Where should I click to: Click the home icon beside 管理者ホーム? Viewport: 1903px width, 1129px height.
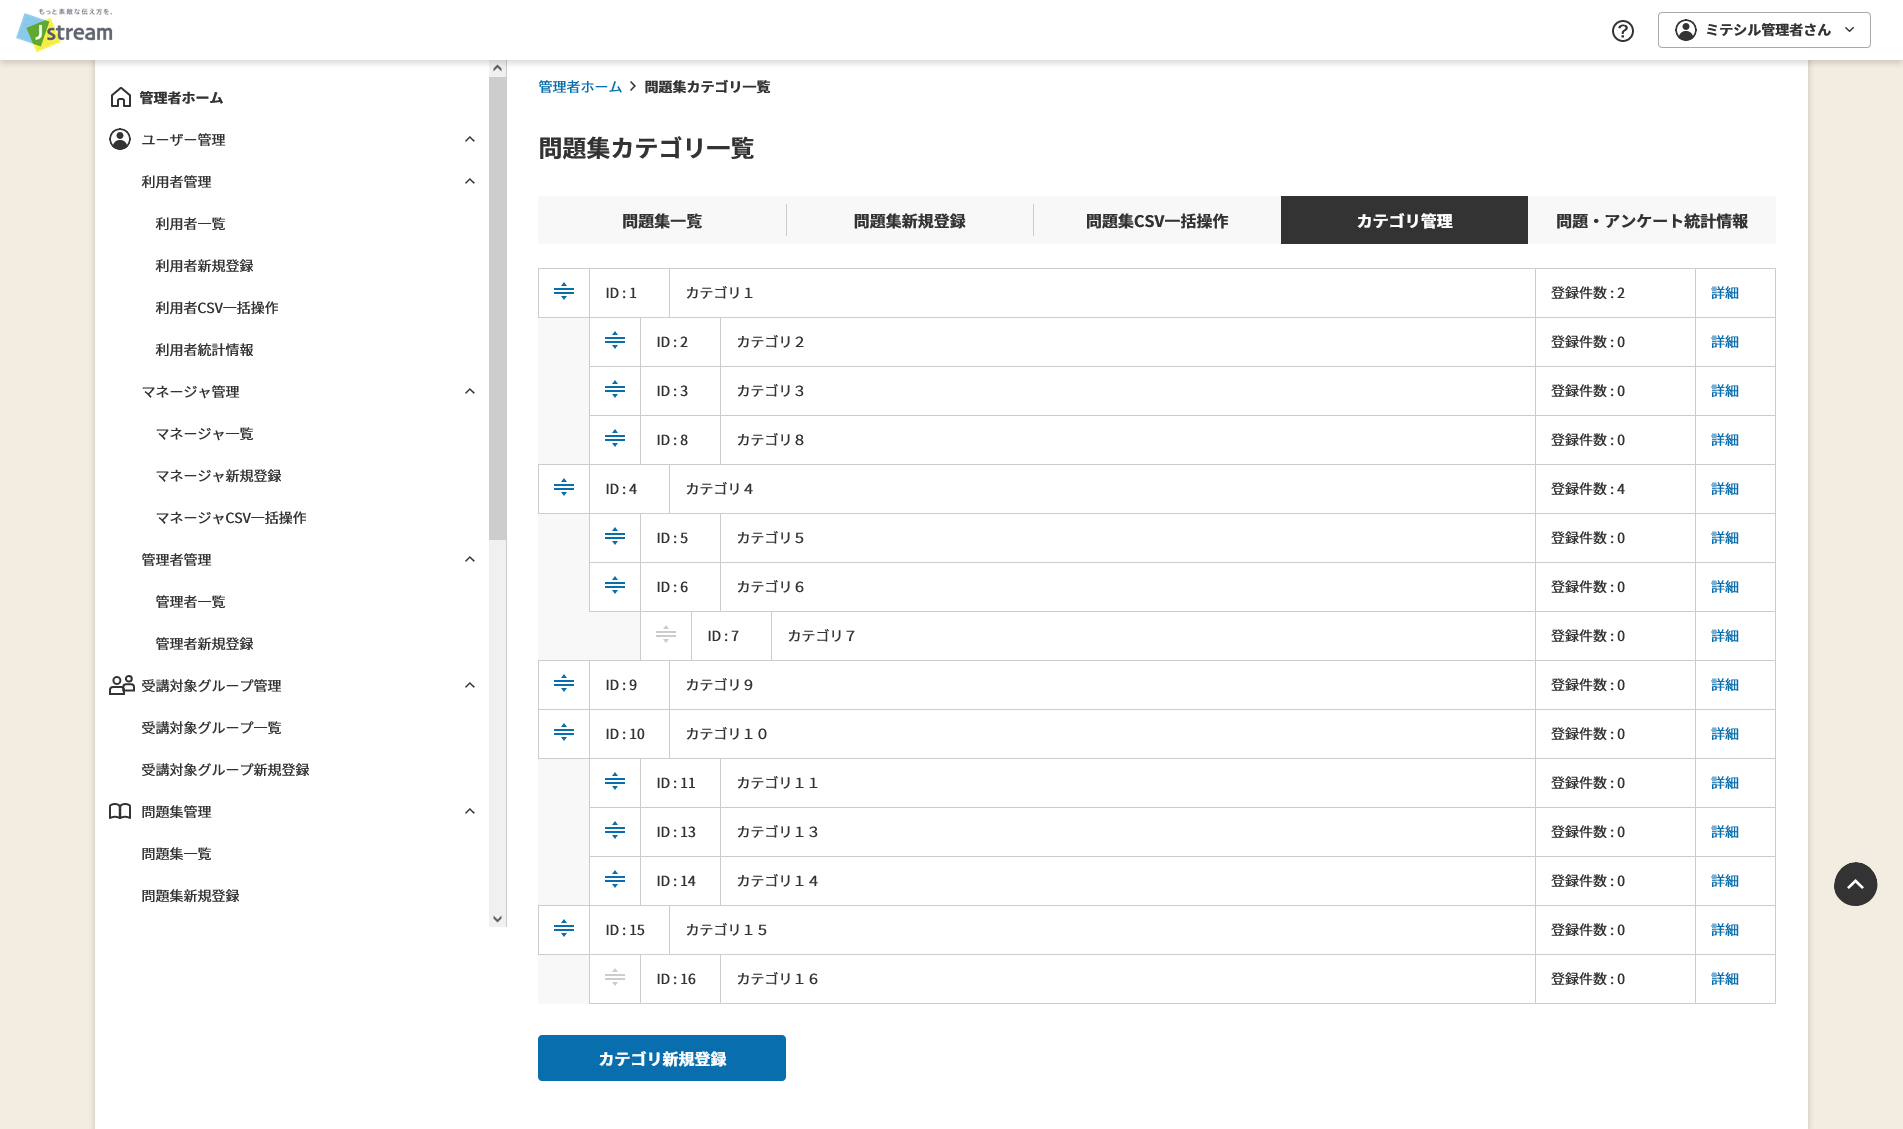point(120,97)
